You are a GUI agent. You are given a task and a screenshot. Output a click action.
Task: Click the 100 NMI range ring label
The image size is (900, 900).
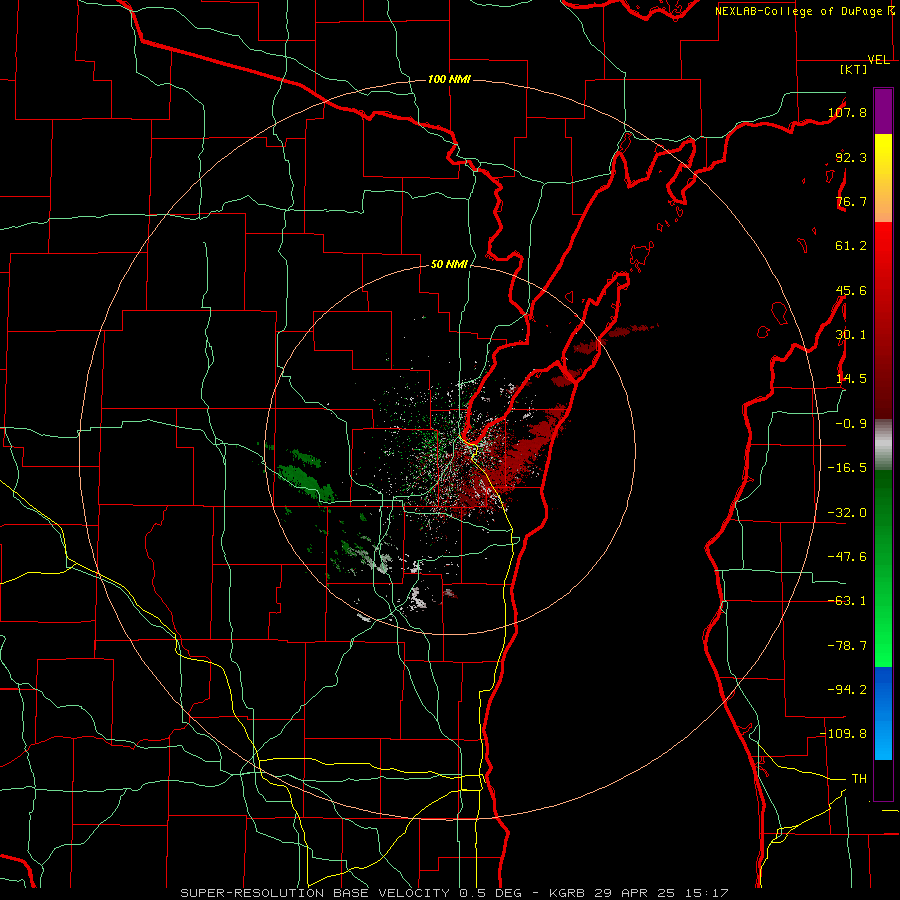449,79
